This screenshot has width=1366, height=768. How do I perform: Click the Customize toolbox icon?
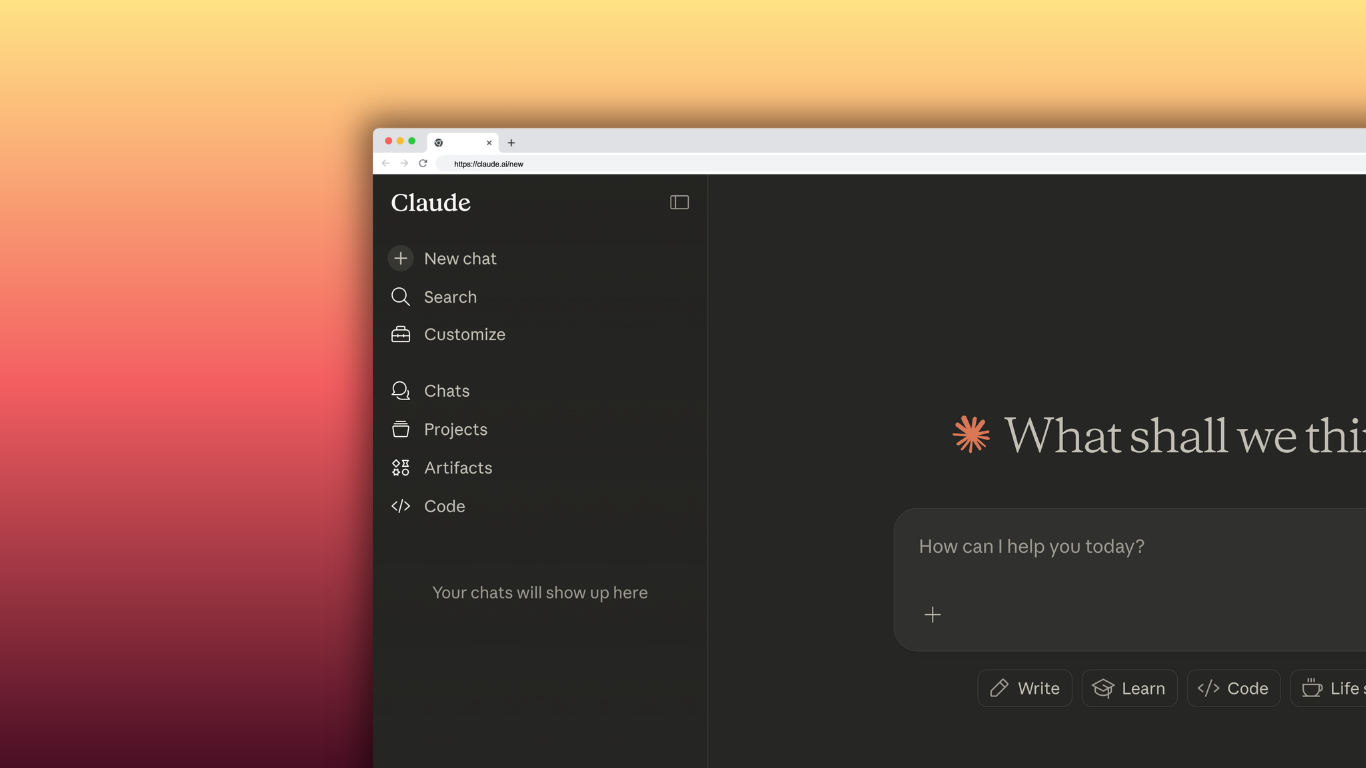pyautogui.click(x=400, y=335)
